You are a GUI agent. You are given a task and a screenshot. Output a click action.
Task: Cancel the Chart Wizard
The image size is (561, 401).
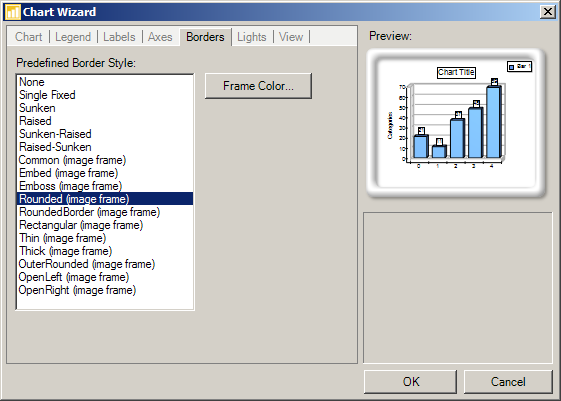pyautogui.click(x=508, y=382)
